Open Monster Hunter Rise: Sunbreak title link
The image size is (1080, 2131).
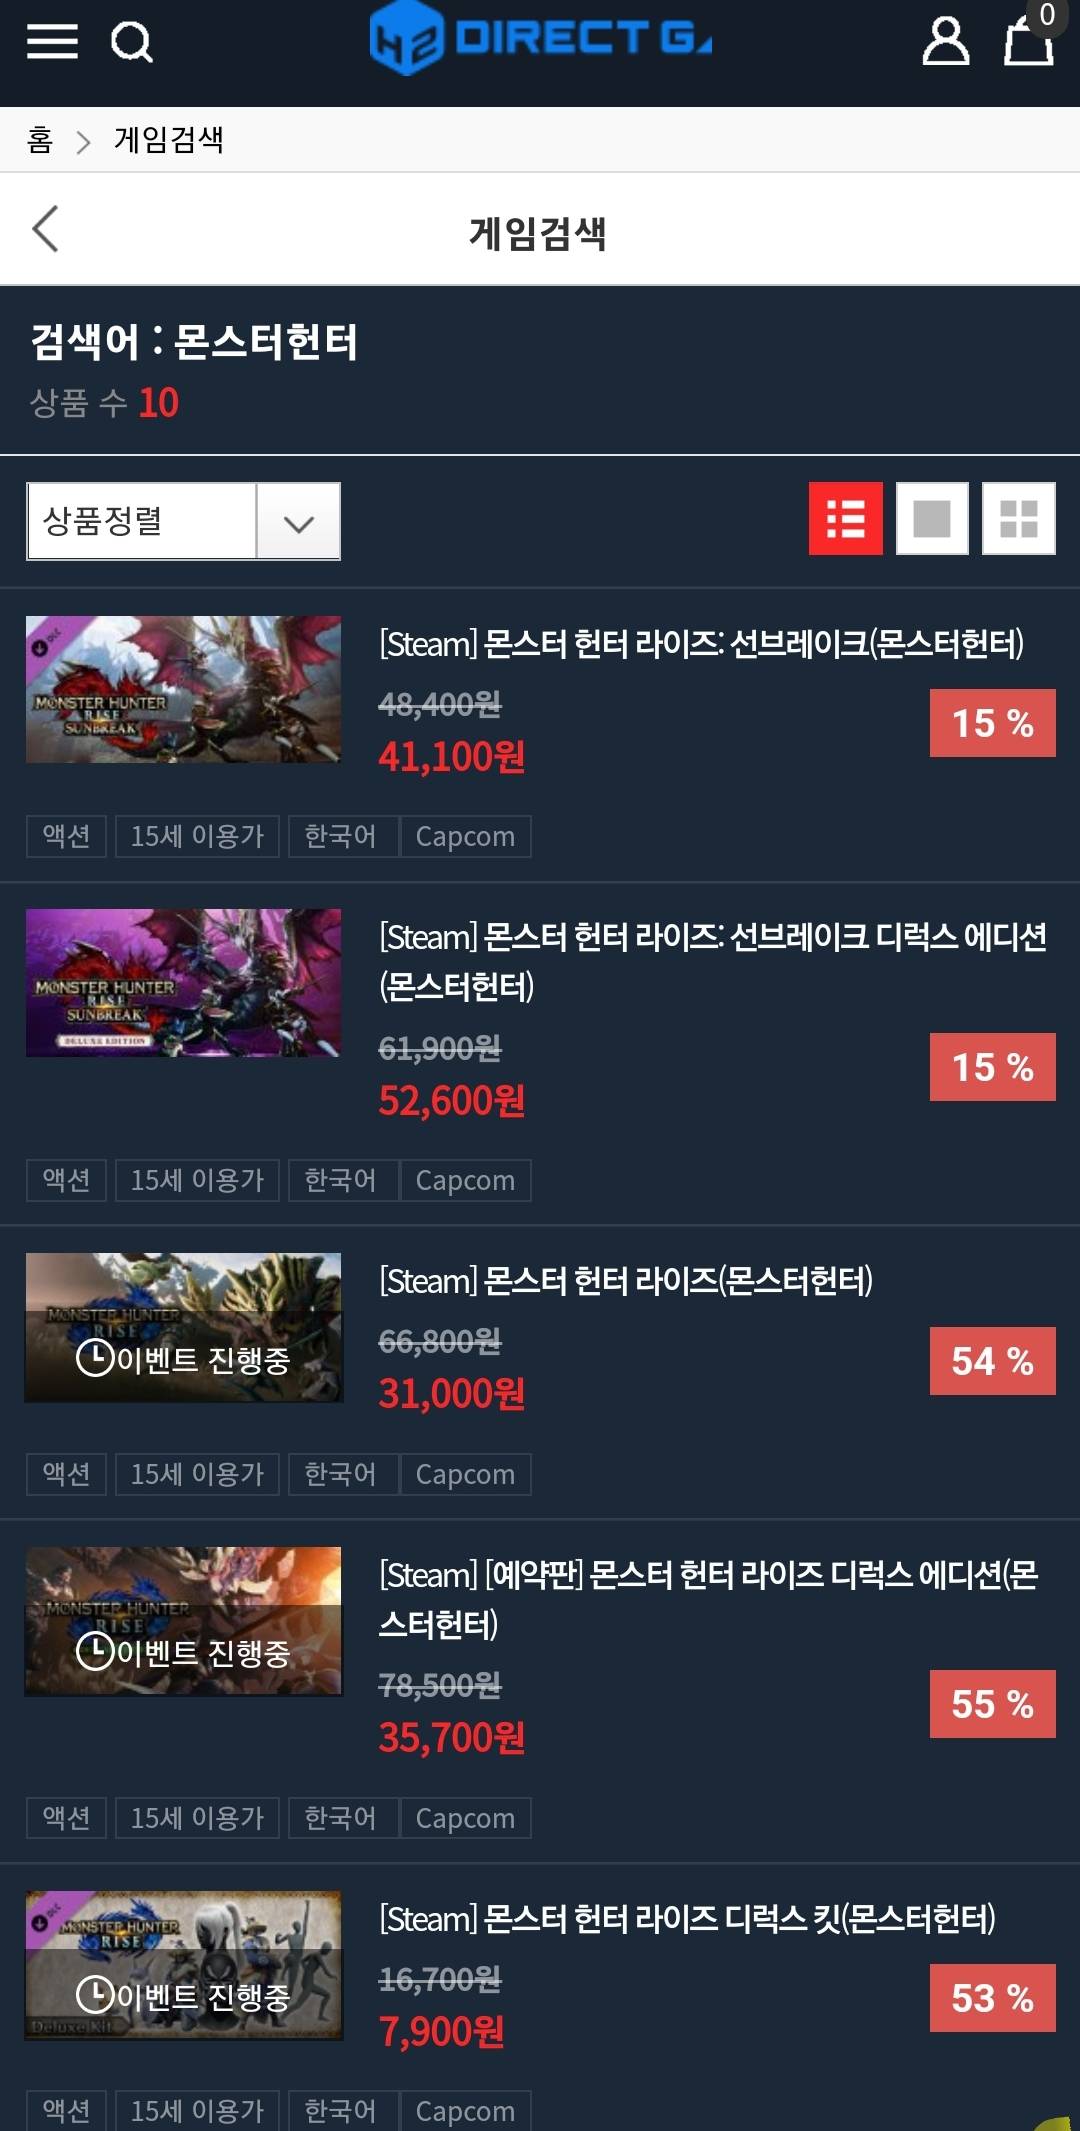point(701,644)
